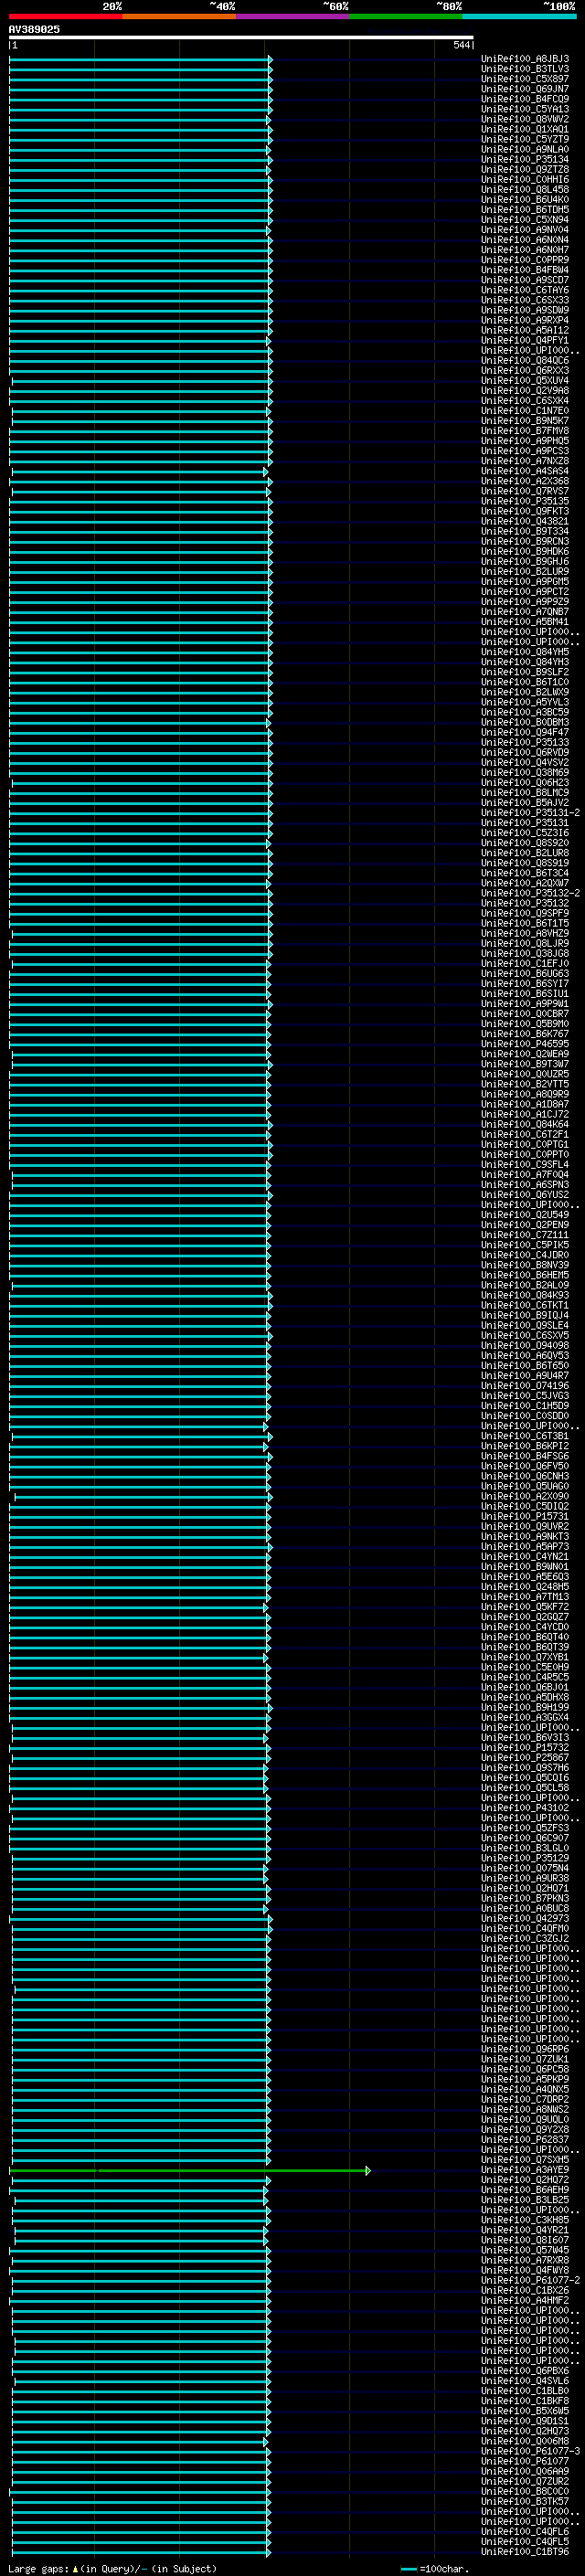Viewport: 585px width, 2576px height.
Task: Click hit label UniRef100_A3AYE9
Action: pos(524,2170)
